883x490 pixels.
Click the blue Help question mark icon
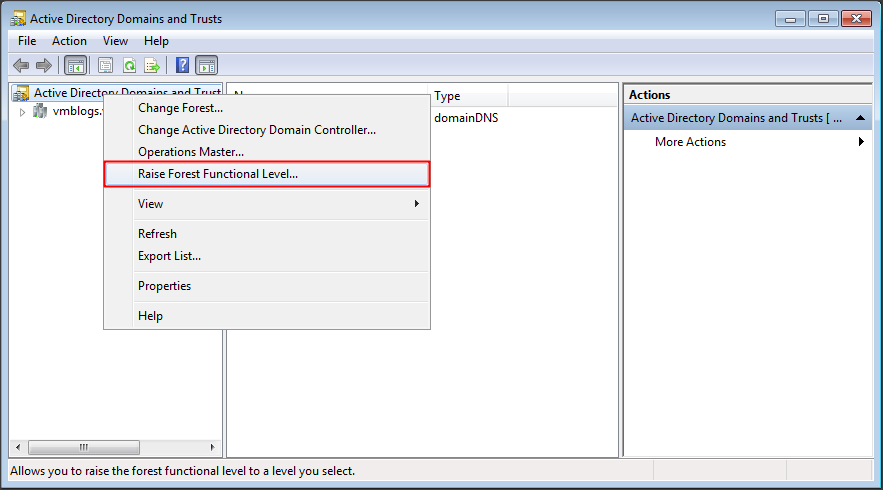click(182, 66)
